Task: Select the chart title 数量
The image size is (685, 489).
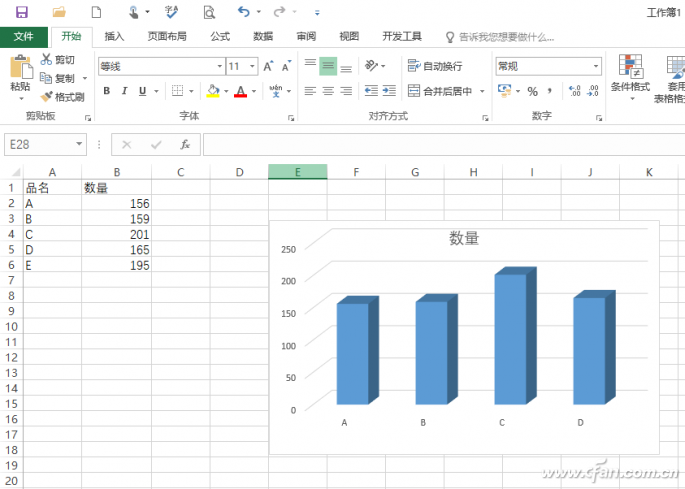Action: pos(464,238)
